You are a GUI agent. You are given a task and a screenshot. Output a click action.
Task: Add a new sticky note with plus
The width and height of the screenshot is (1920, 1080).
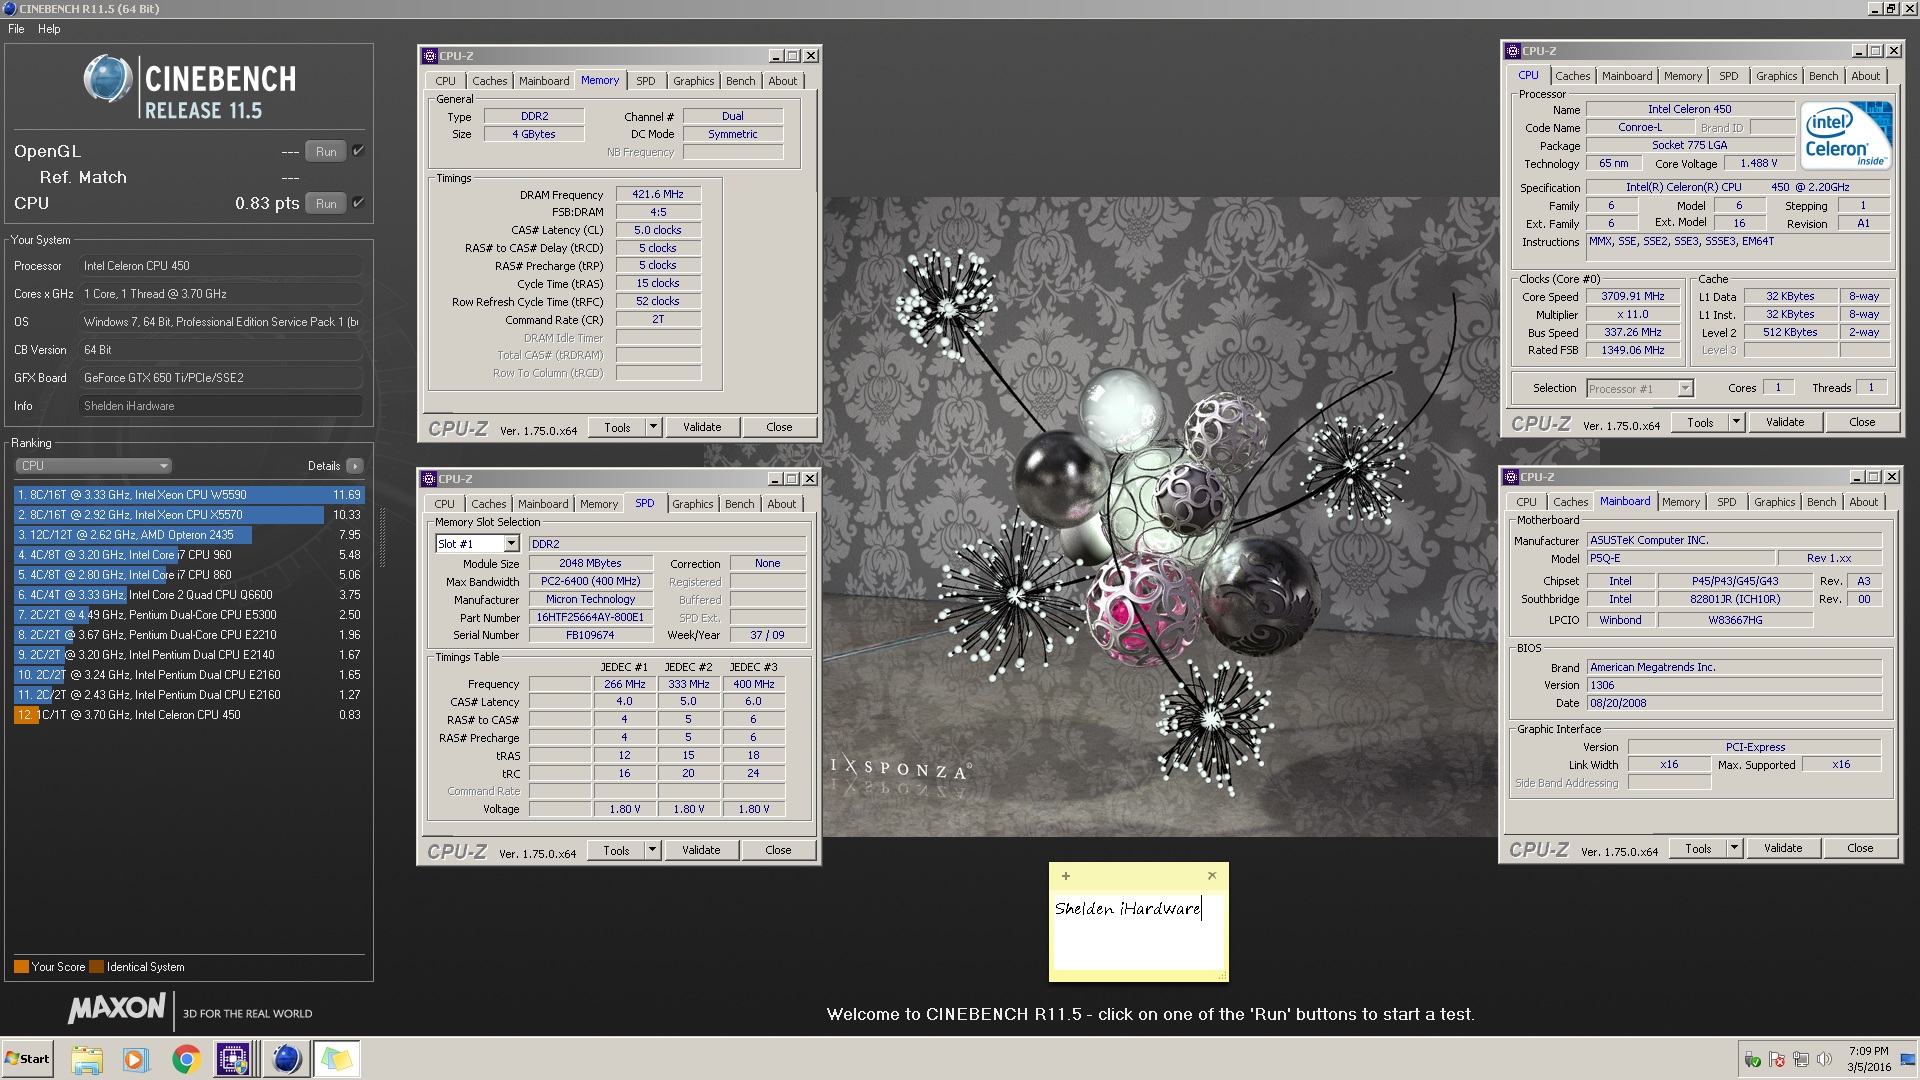click(x=1066, y=876)
